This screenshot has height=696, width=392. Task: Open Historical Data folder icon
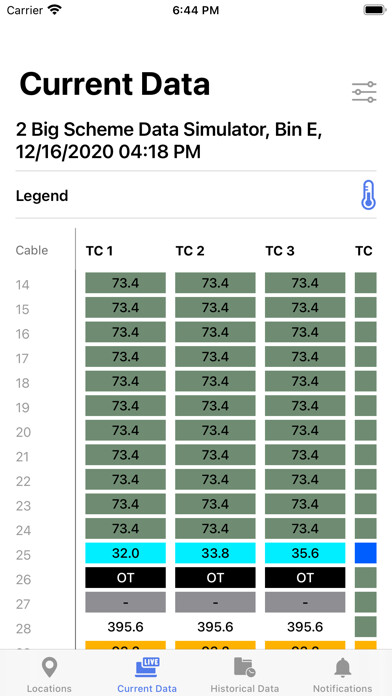pos(245,667)
